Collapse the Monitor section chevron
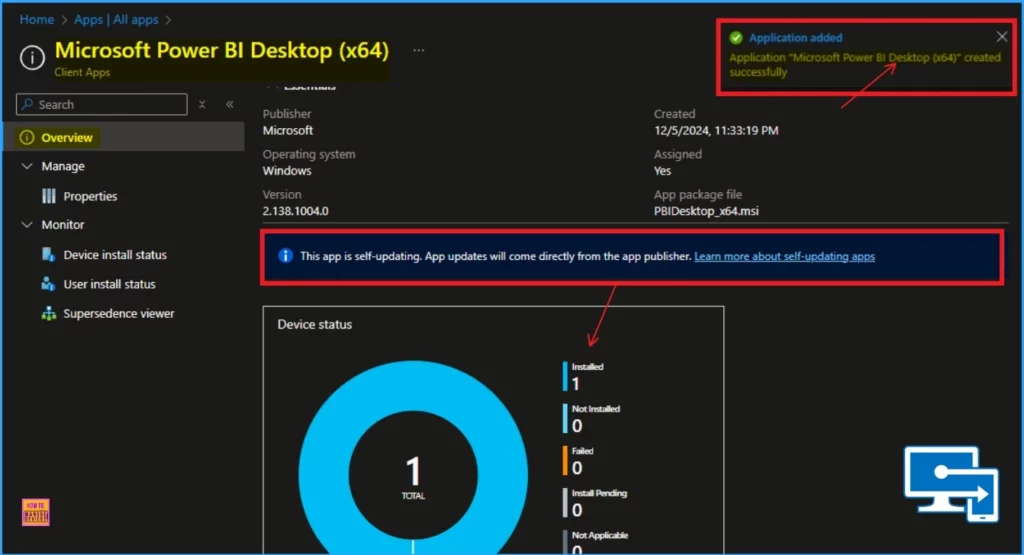 pyautogui.click(x=27, y=225)
